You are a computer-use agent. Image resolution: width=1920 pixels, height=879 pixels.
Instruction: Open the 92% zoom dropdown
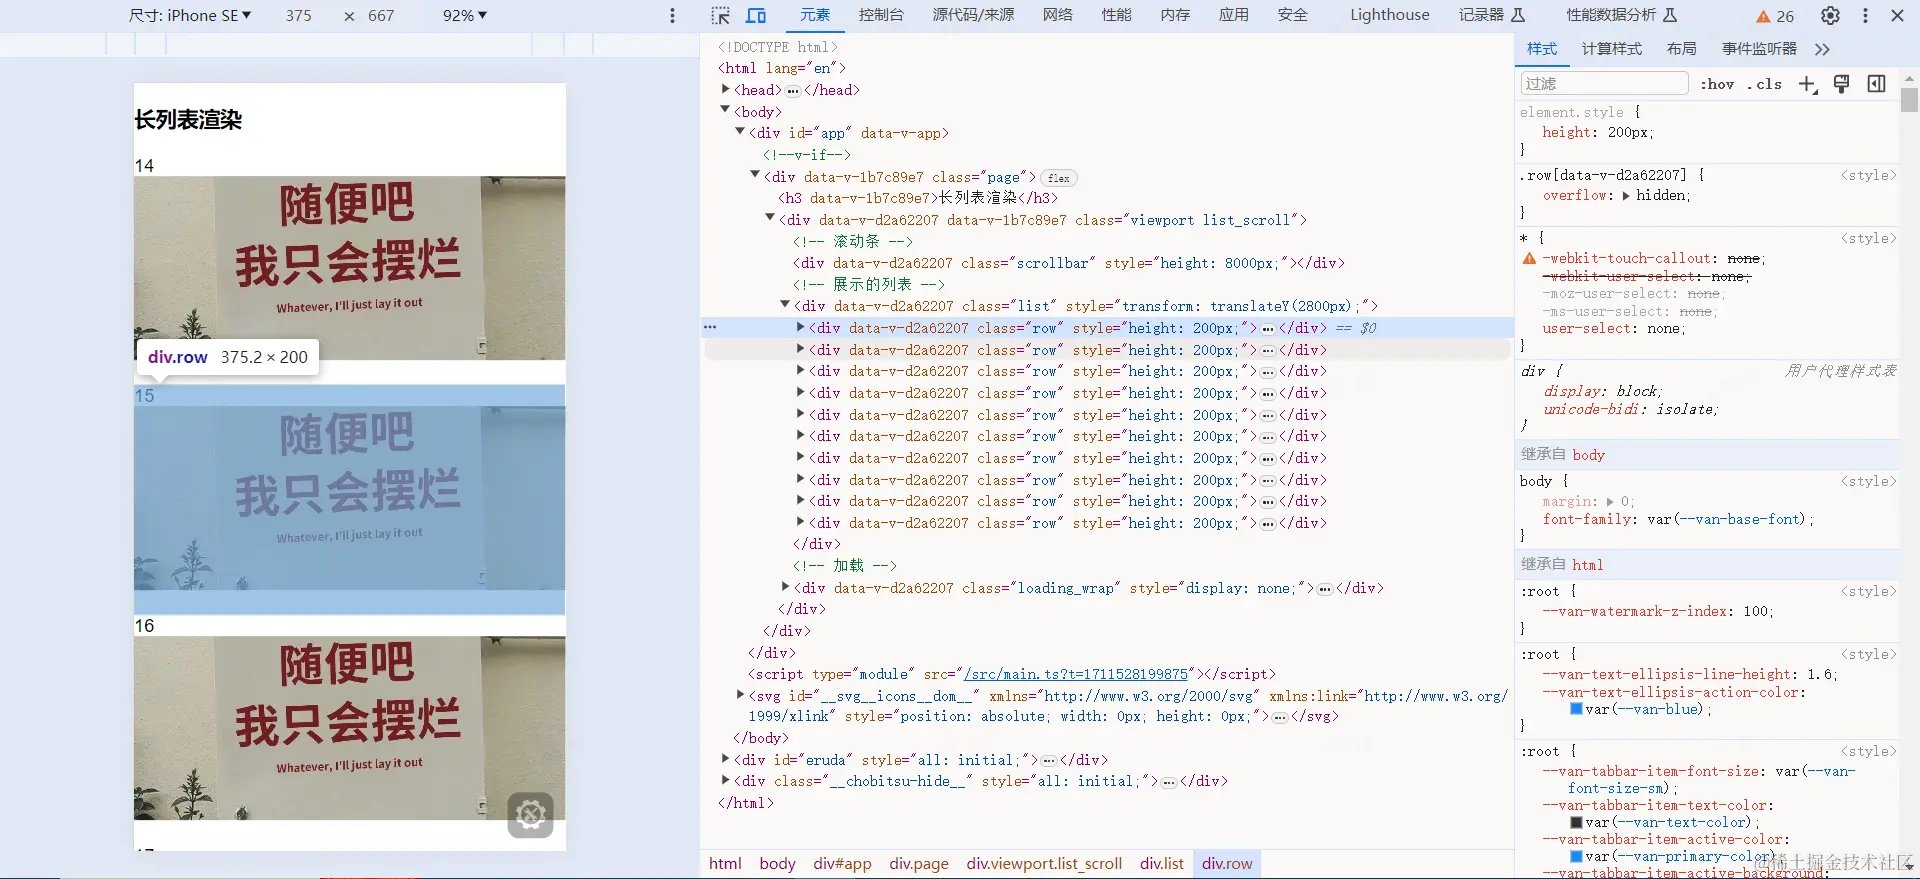coord(465,15)
